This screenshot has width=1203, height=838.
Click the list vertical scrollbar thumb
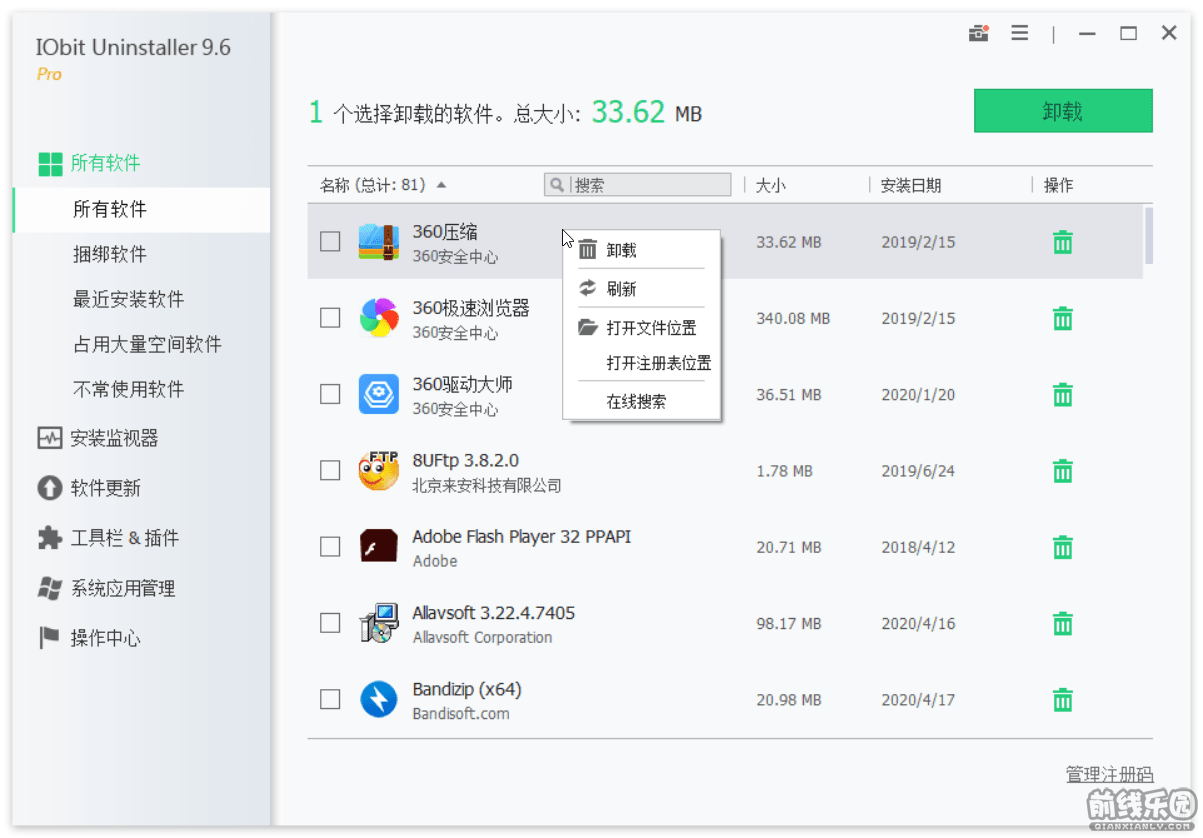point(1149,235)
